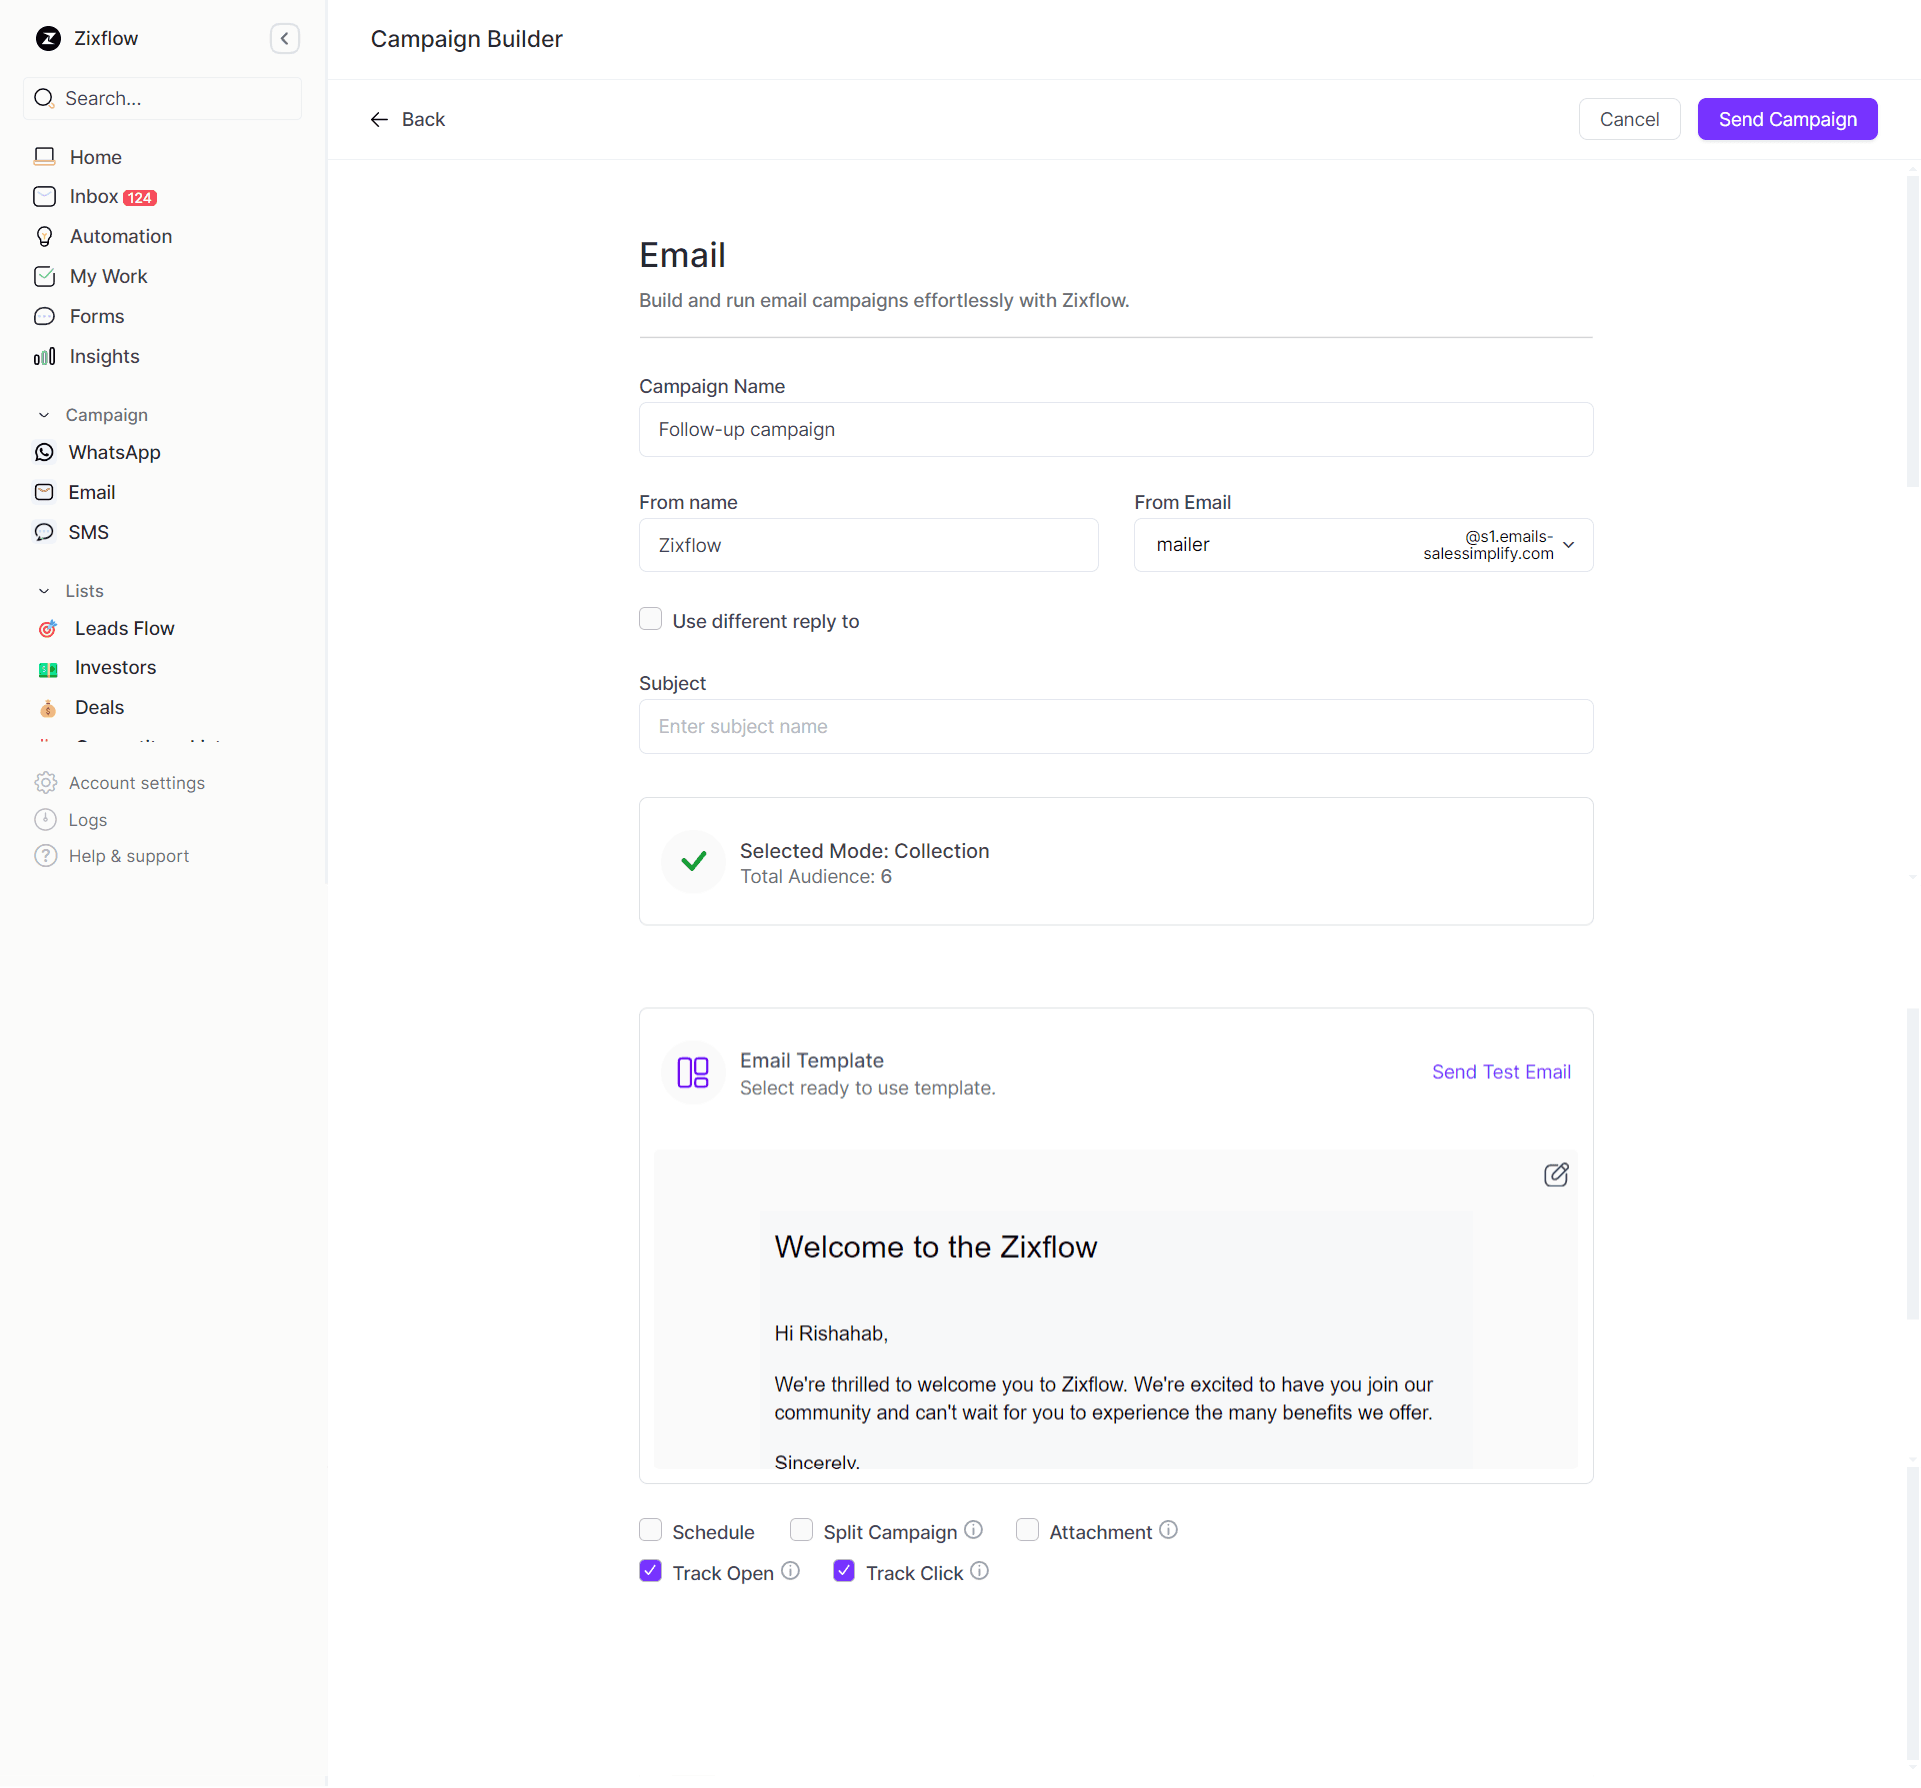This screenshot has height=1788, width=1921.
Task: Click the Send Test Email link
Action: 1500,1072
